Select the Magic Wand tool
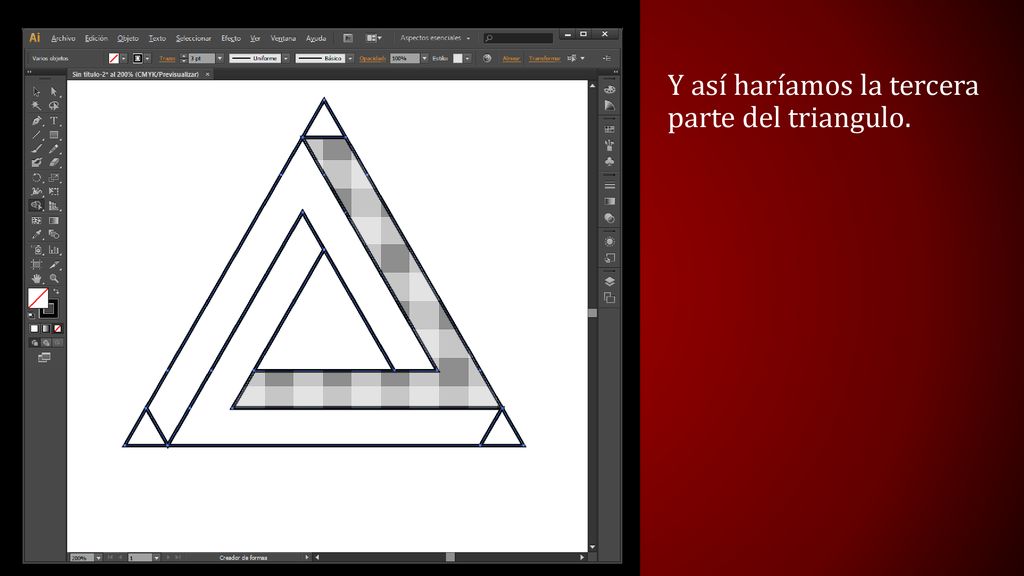 click(37, 106)
